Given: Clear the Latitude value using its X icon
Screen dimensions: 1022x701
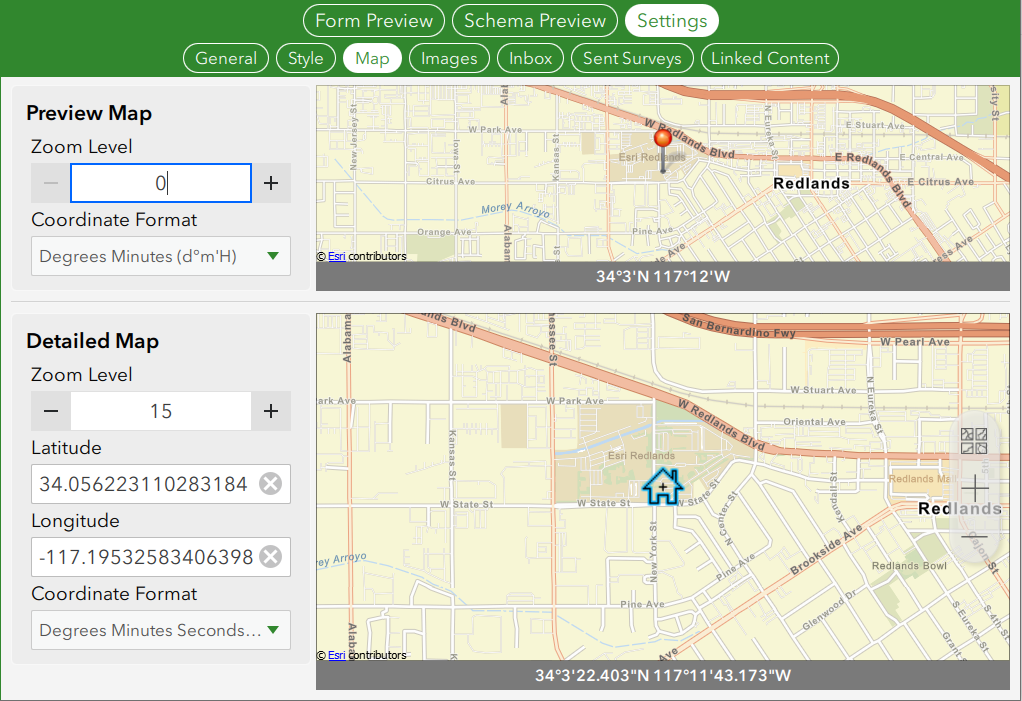Looking at the screenshot, I should (270, 484).
